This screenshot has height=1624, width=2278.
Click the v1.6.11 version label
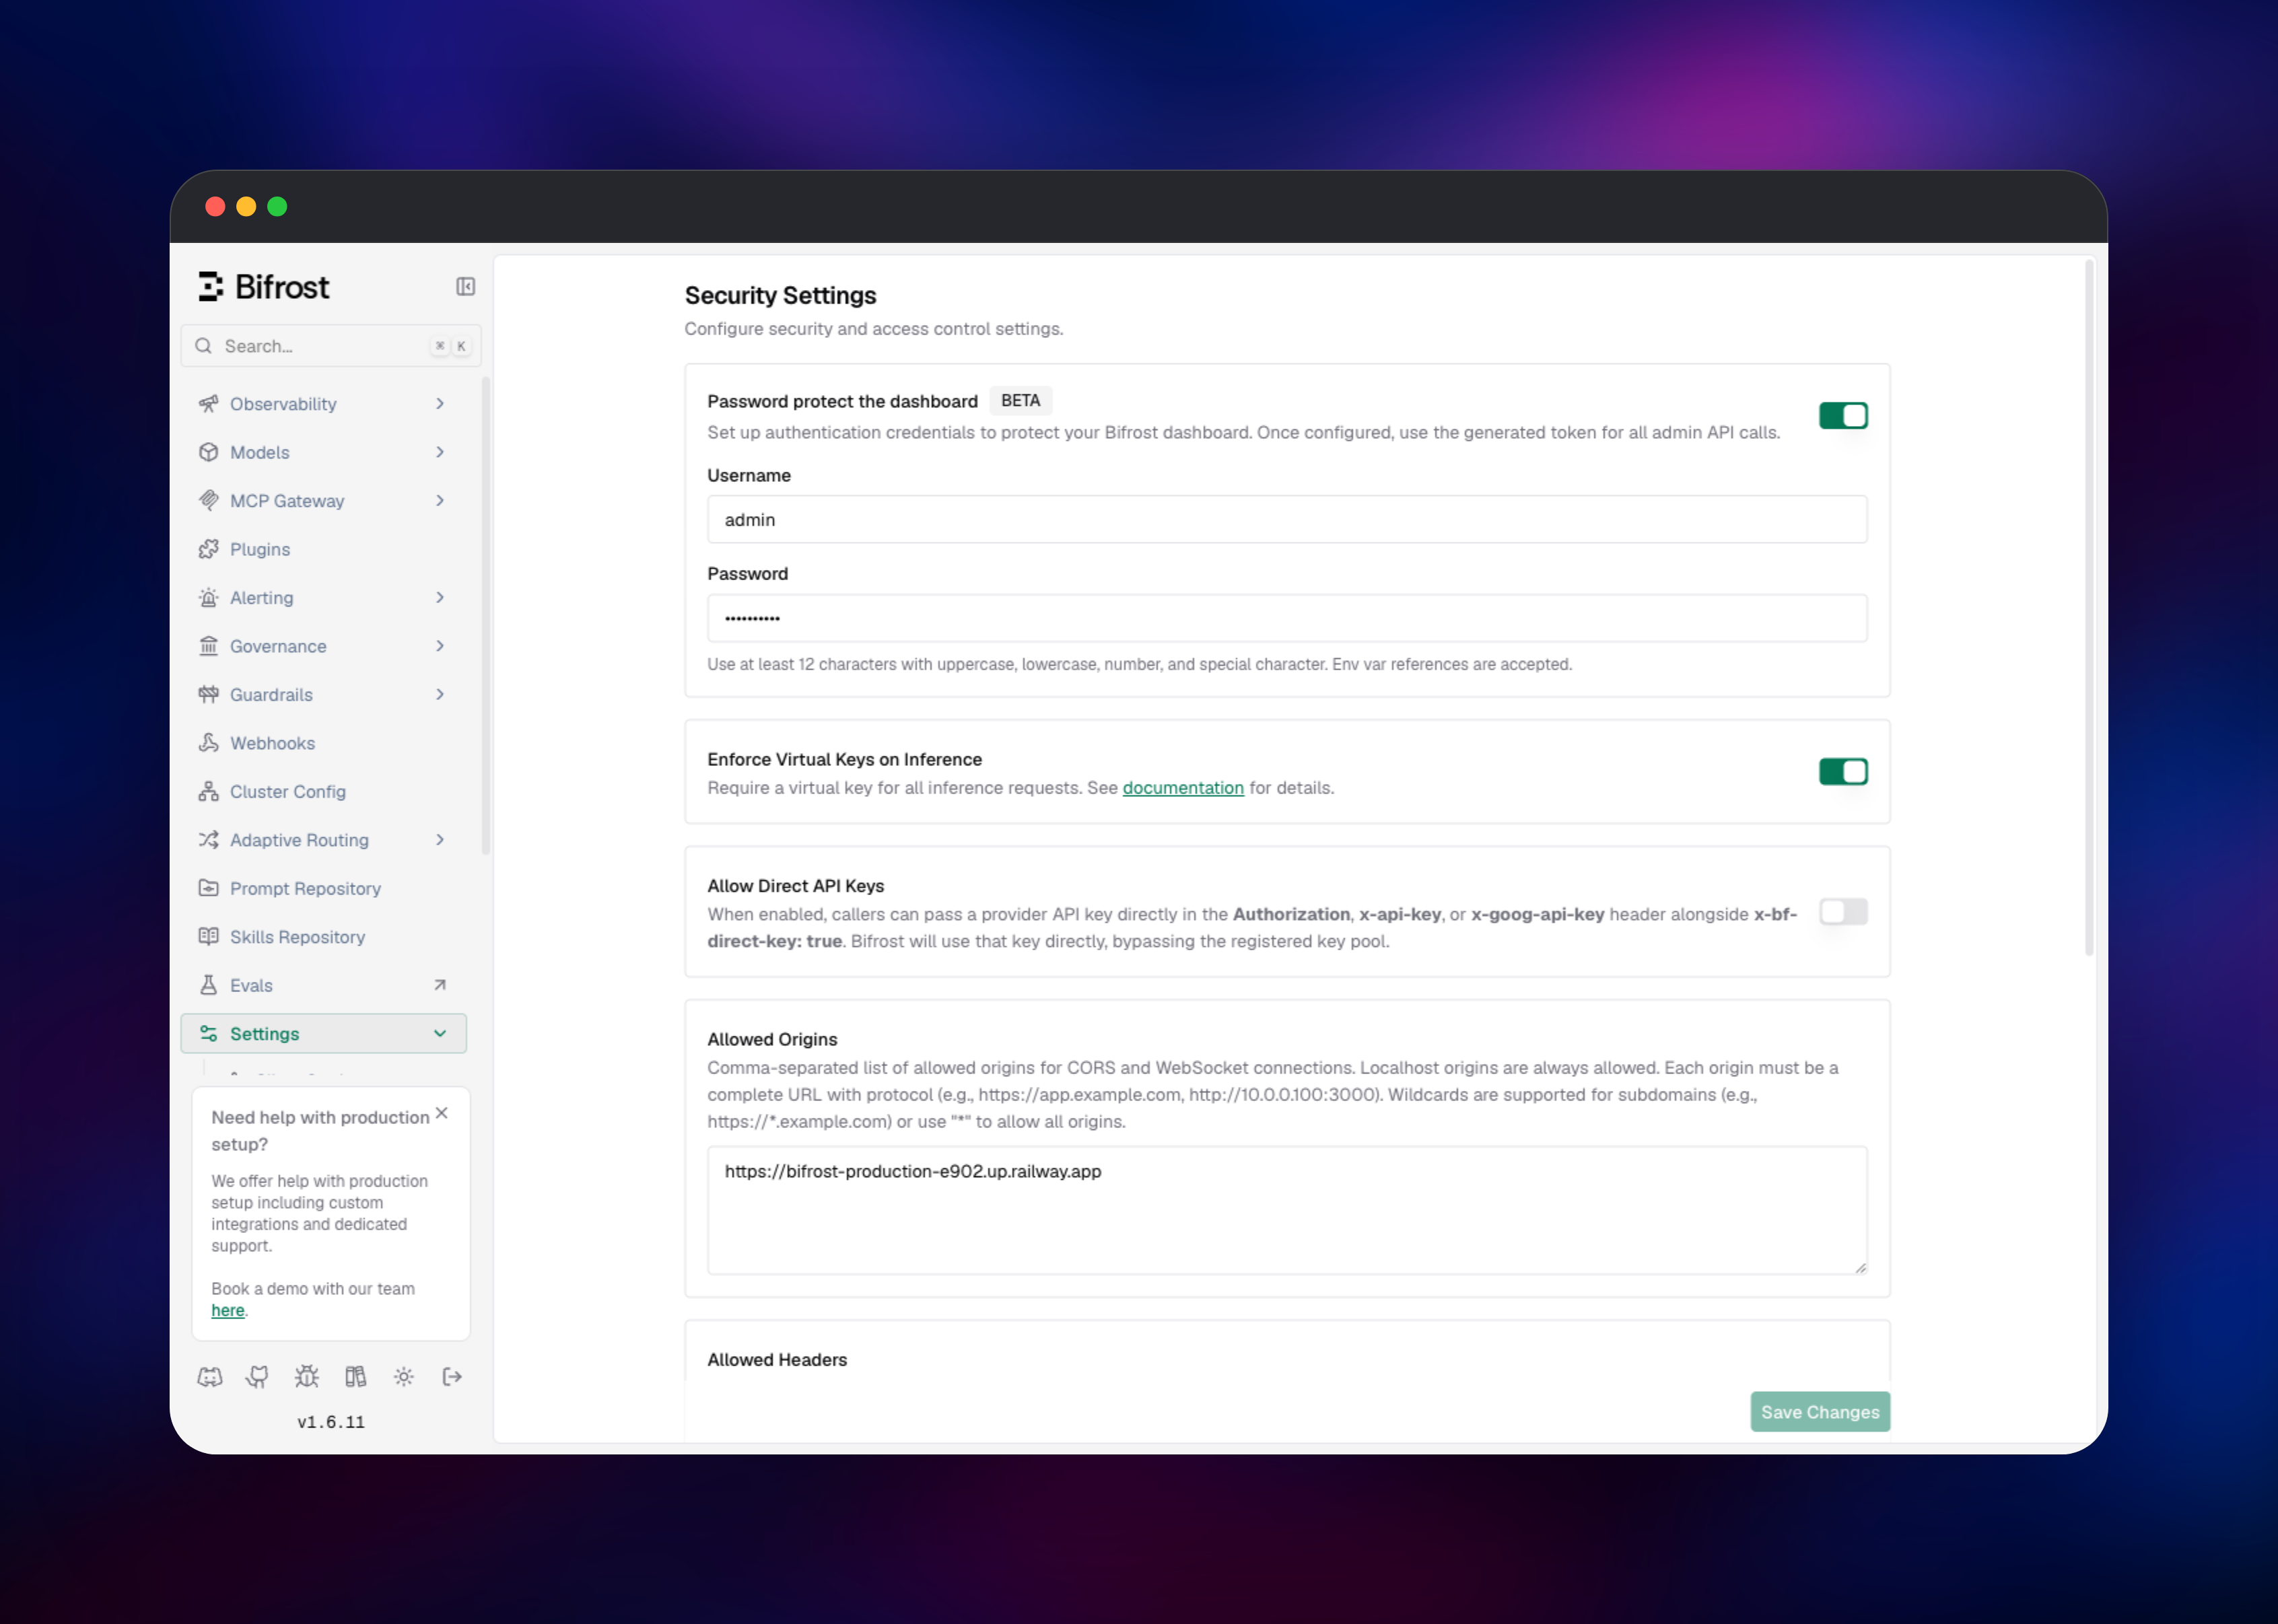[331, 1423]
